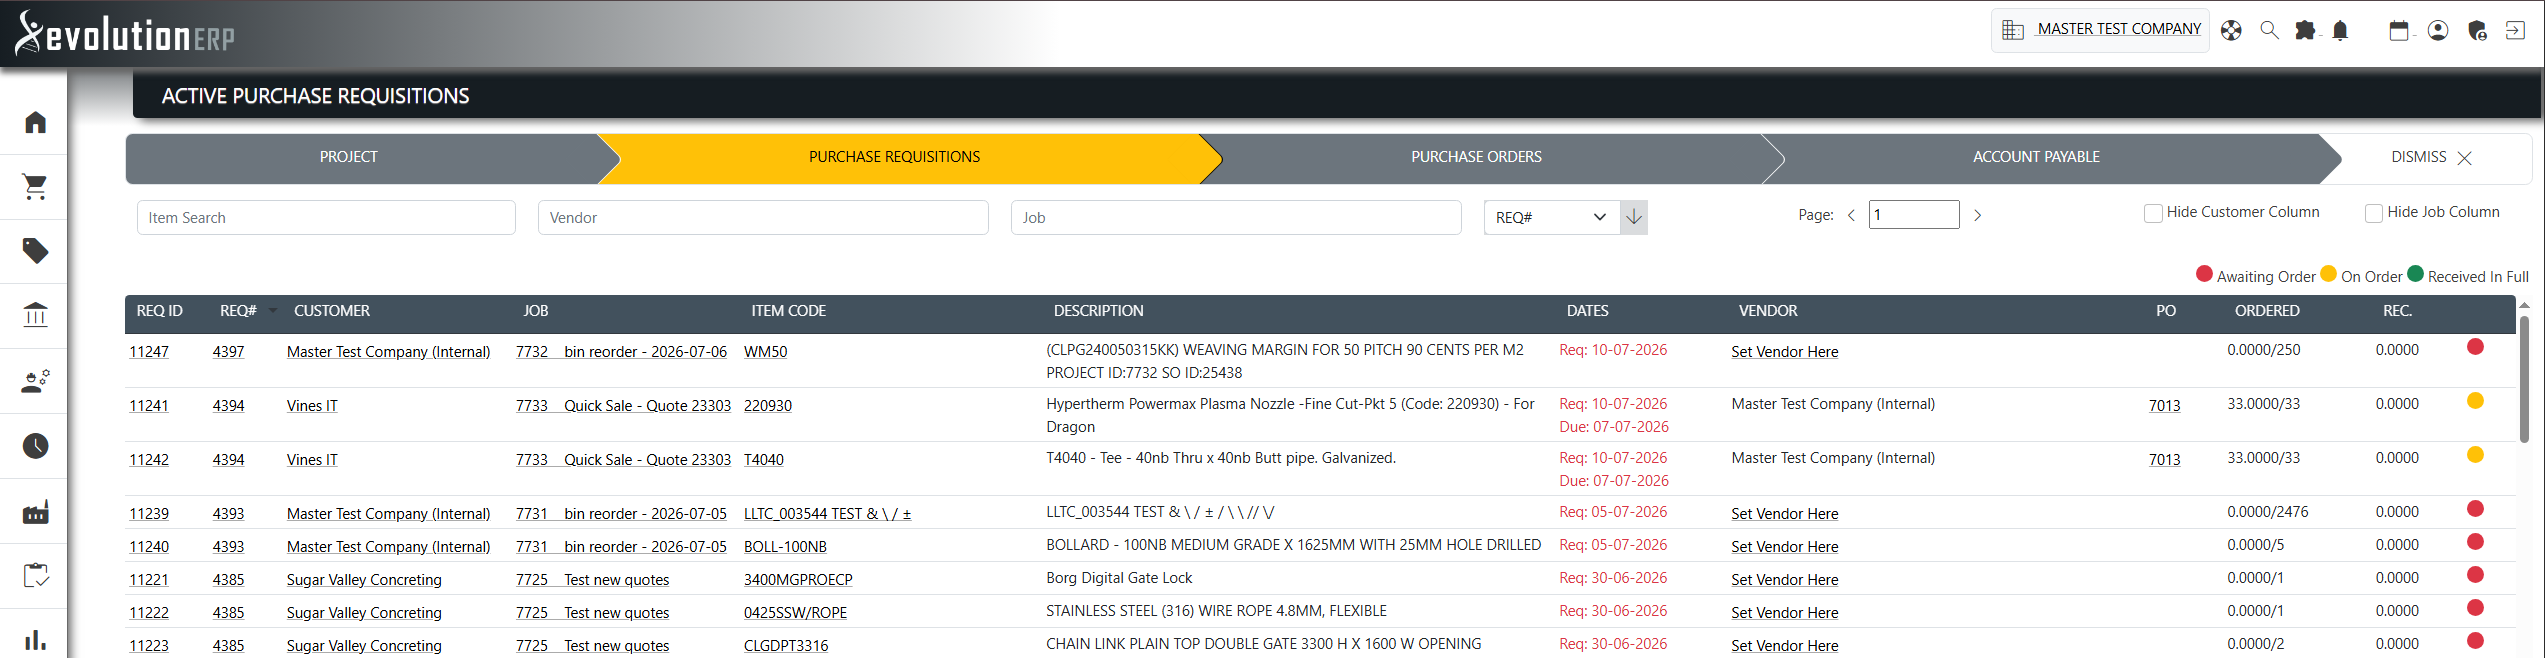The height and width of the screenshot is (658, 2545).
Task: Click REQ# column sort indicator in header
Action: (x=273, y=310)
